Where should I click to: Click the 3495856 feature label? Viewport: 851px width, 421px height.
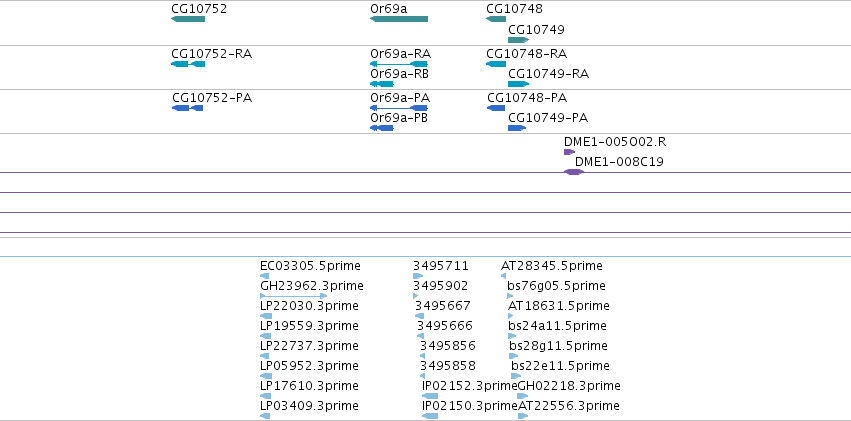click(448, 346)
